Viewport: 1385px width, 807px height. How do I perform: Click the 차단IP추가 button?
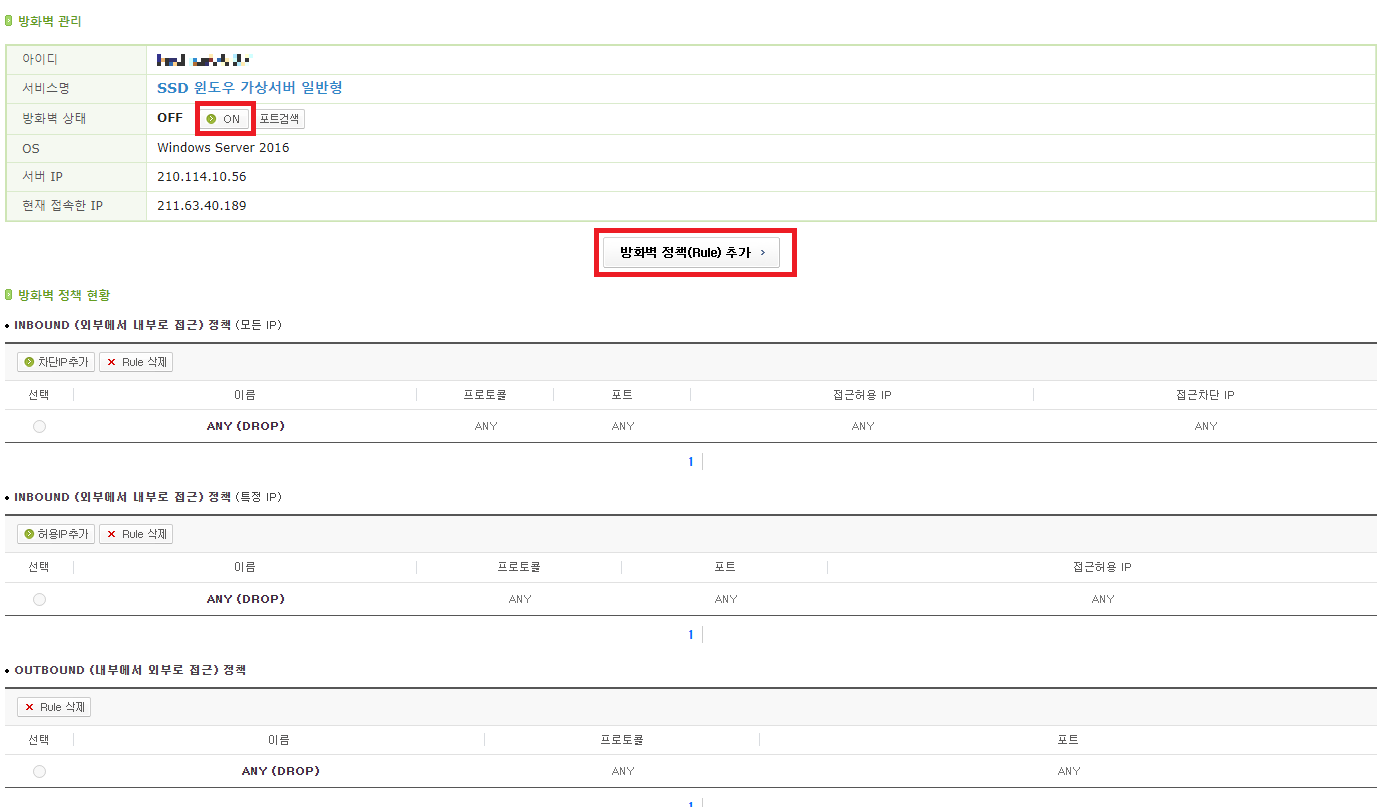click(56, 362)
